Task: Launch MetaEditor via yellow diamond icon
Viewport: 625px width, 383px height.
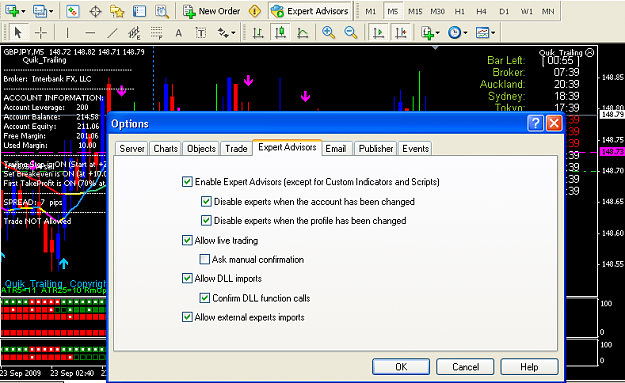Action: coord(255,11)
